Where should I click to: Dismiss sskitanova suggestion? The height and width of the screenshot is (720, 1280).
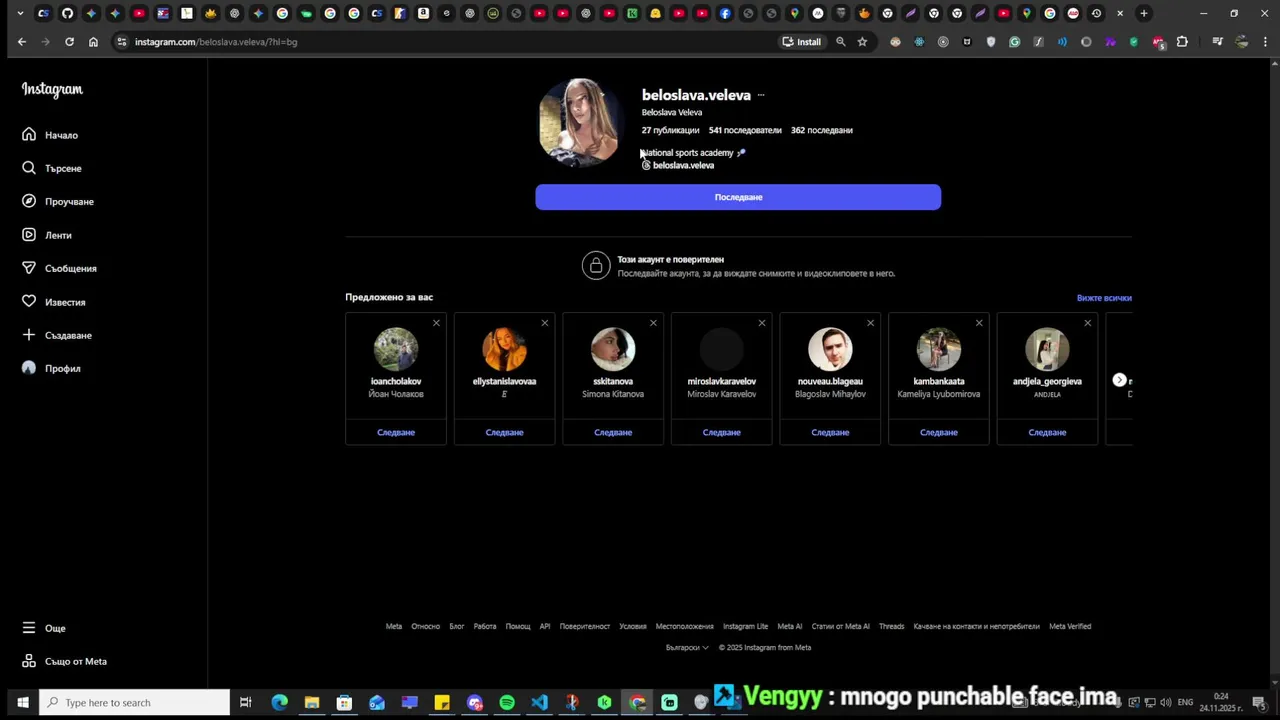tap(653, 323)
